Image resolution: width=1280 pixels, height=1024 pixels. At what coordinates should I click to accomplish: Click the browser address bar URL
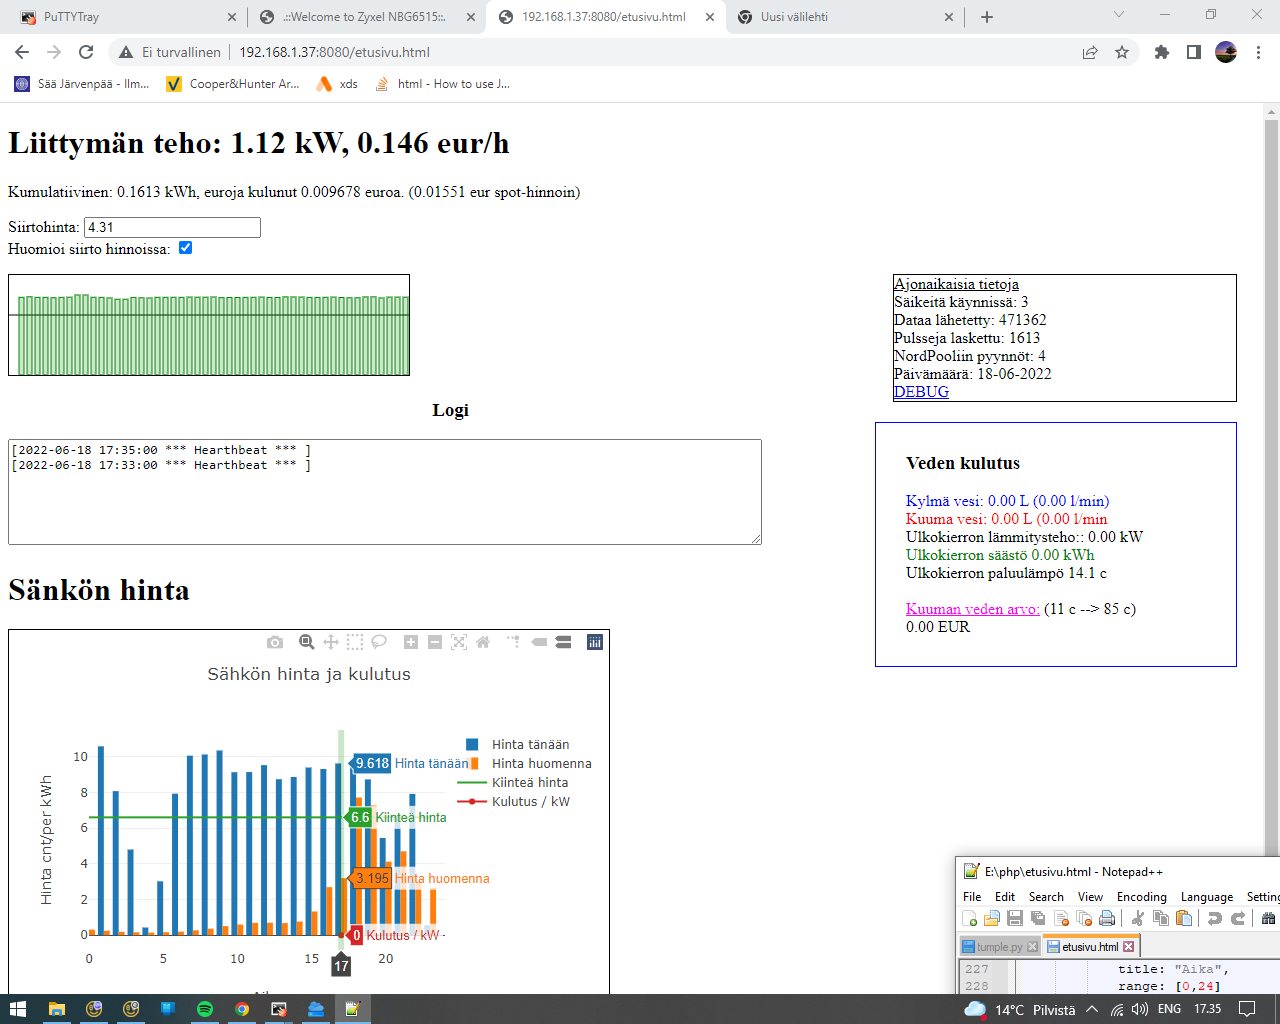[x=334, y=52]
